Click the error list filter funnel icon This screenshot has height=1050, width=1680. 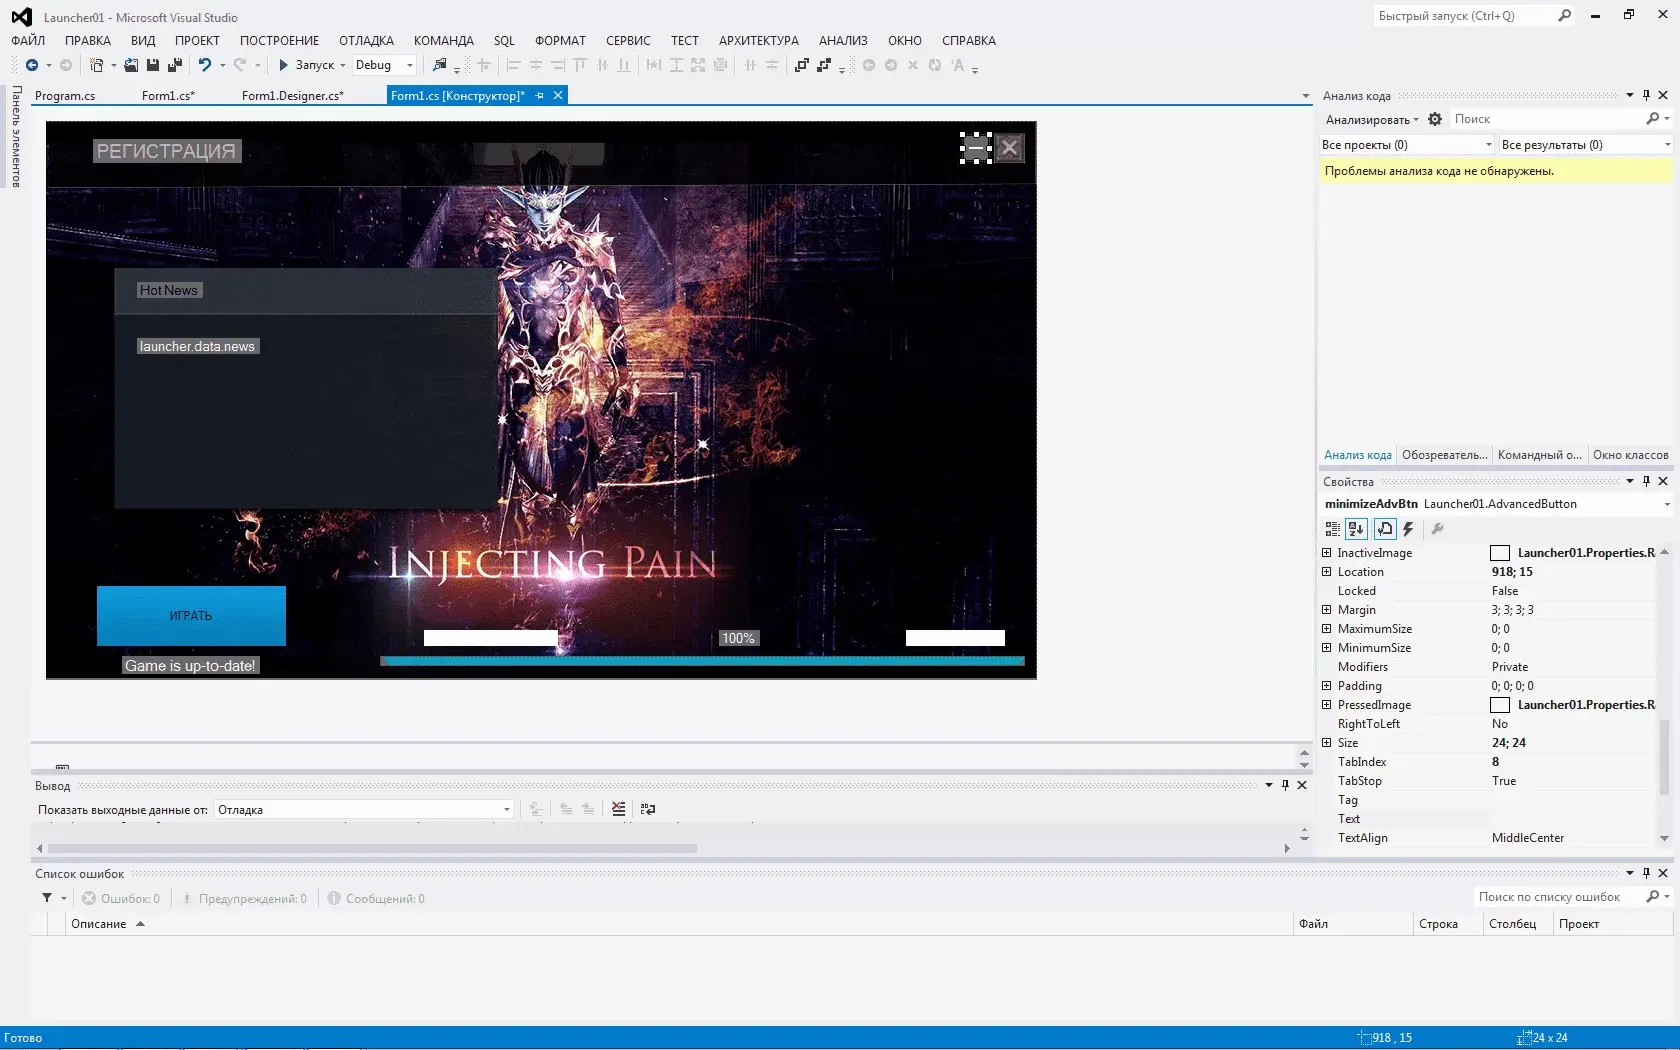tap(47, 898)
